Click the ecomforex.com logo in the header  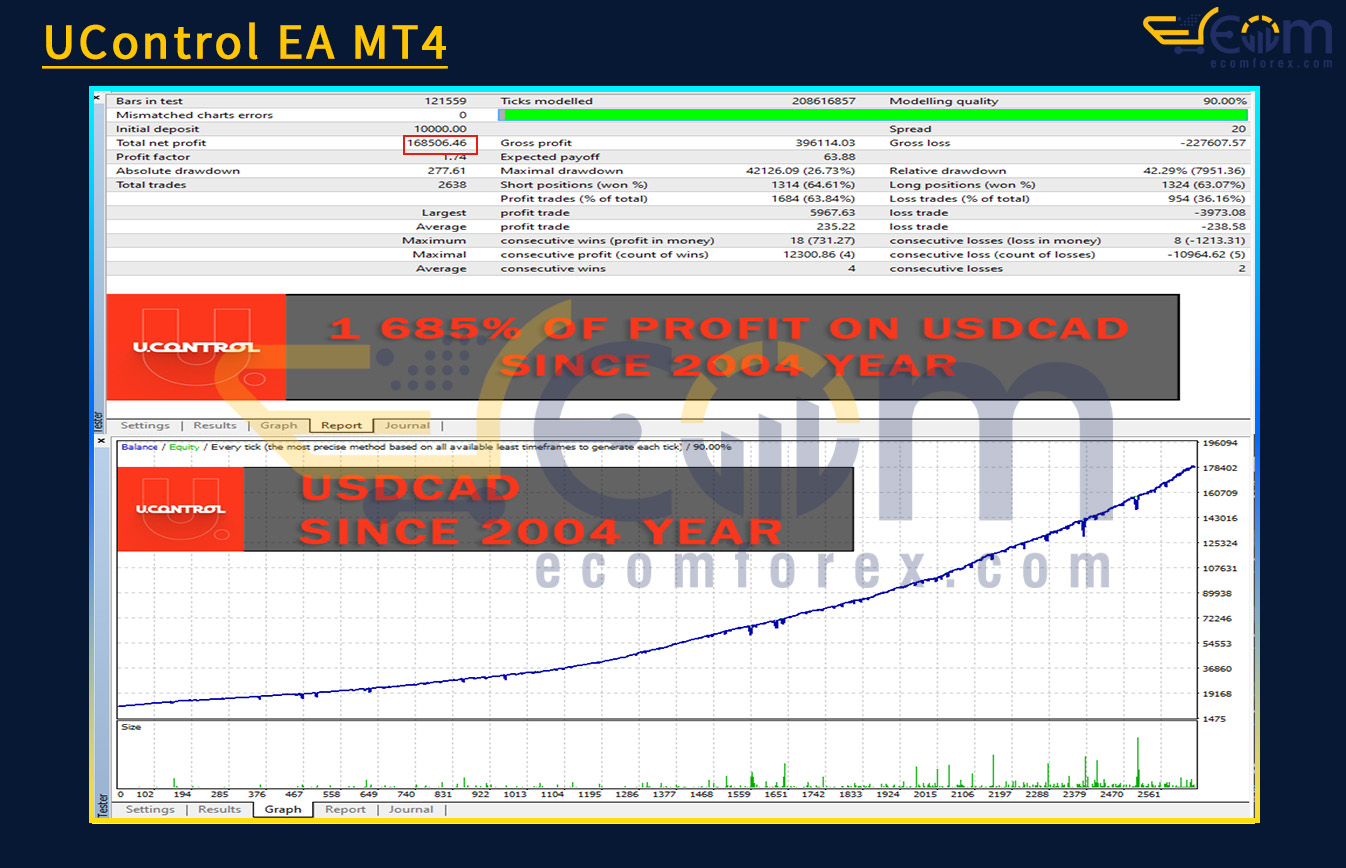(x=1238, y=39)
